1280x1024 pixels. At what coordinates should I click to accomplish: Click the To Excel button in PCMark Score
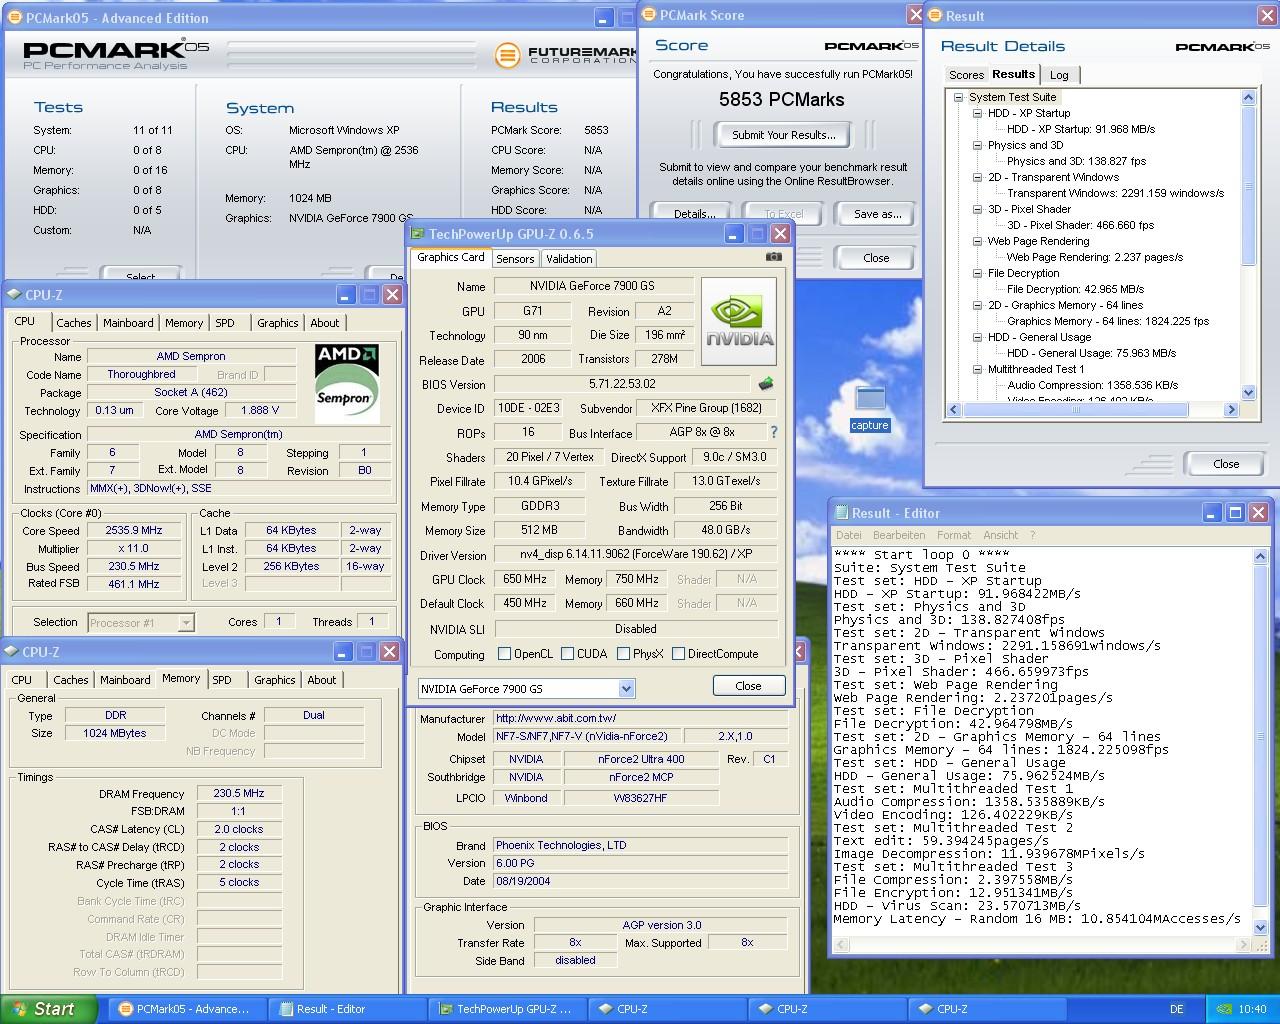tap(784, 213)
